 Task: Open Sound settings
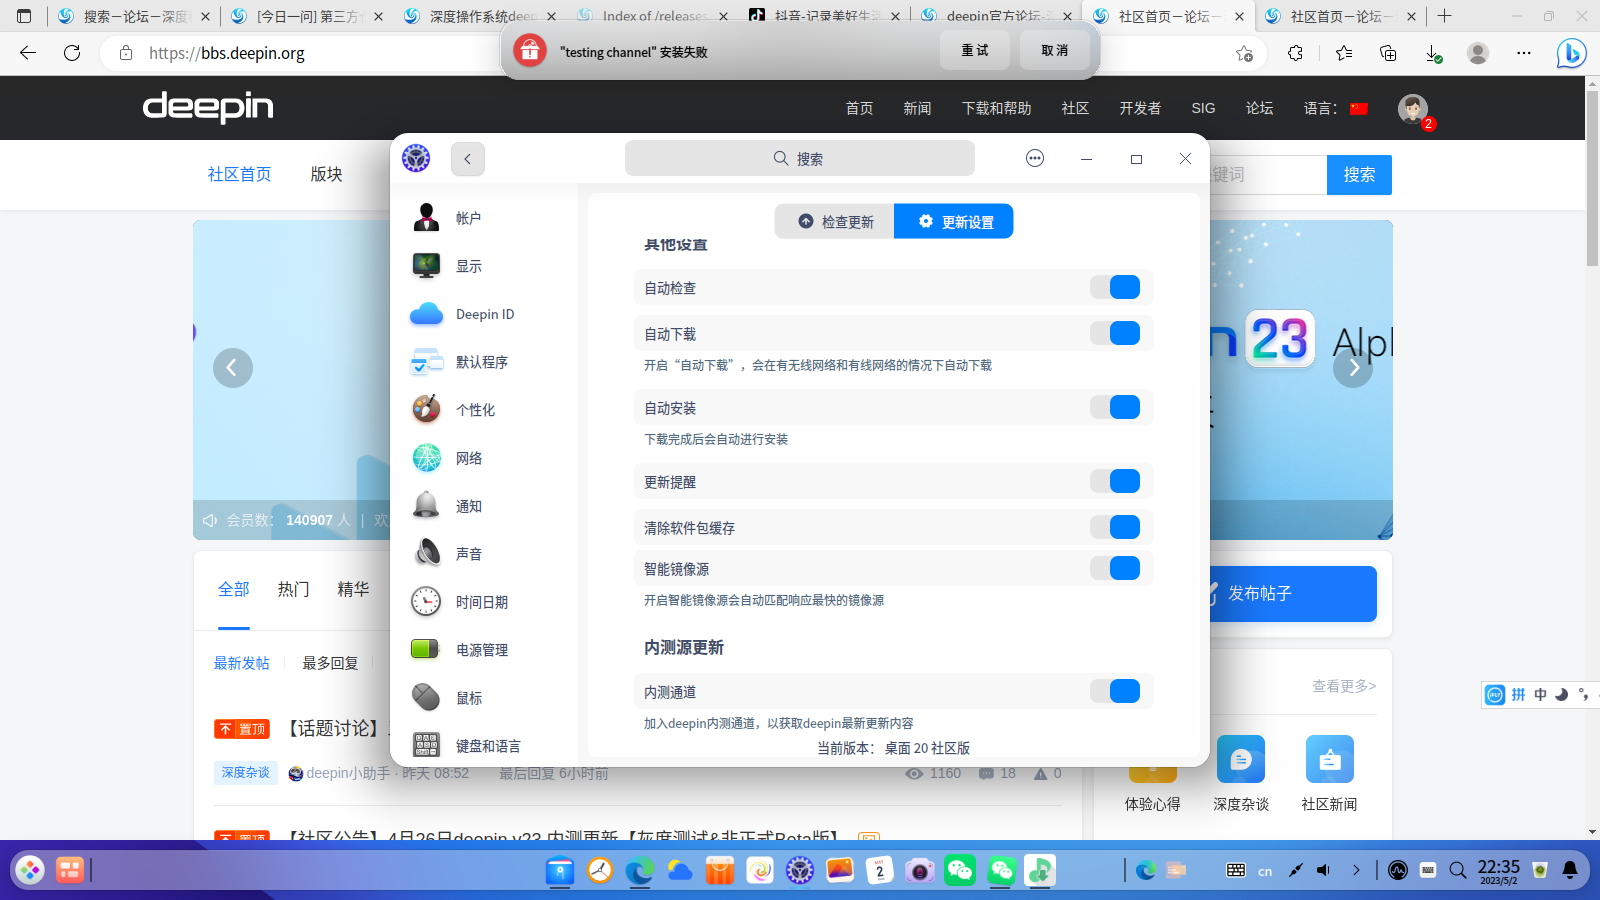coord(470,553)
